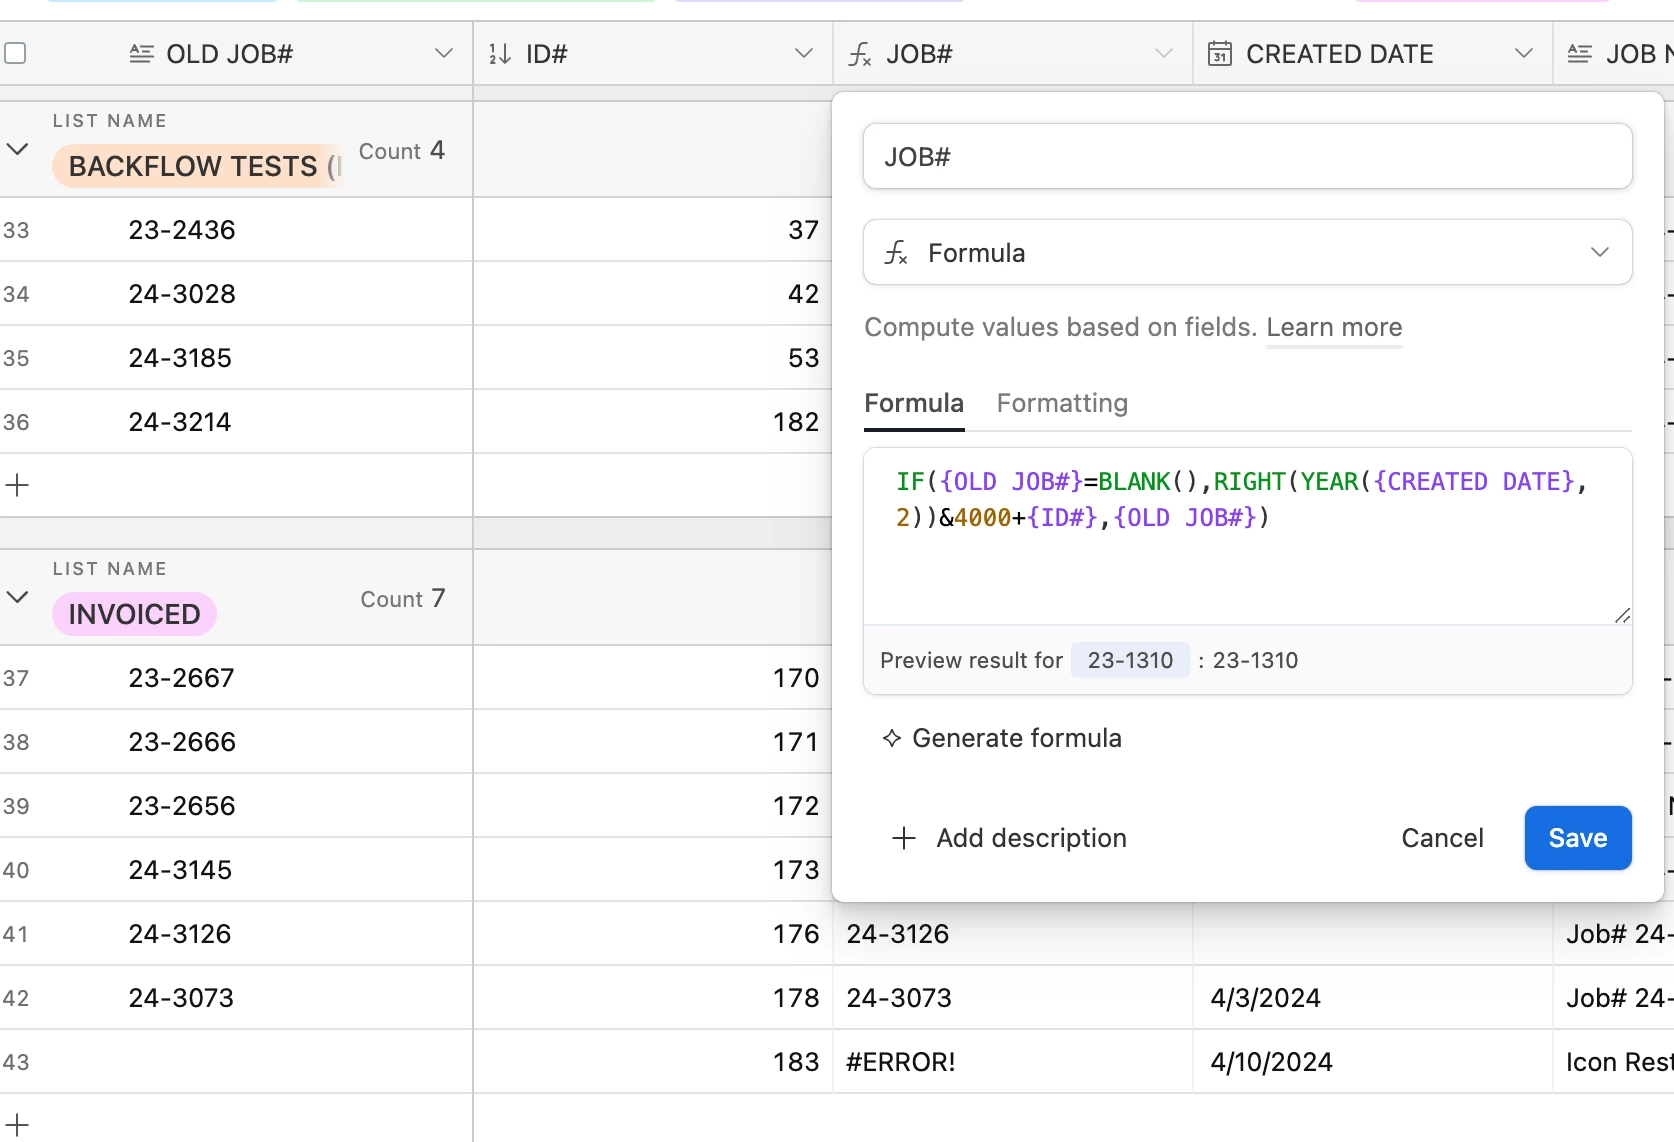Save the formula field
The height and width of the screenshot is (1142, 1674).
tap(1578, 838)
